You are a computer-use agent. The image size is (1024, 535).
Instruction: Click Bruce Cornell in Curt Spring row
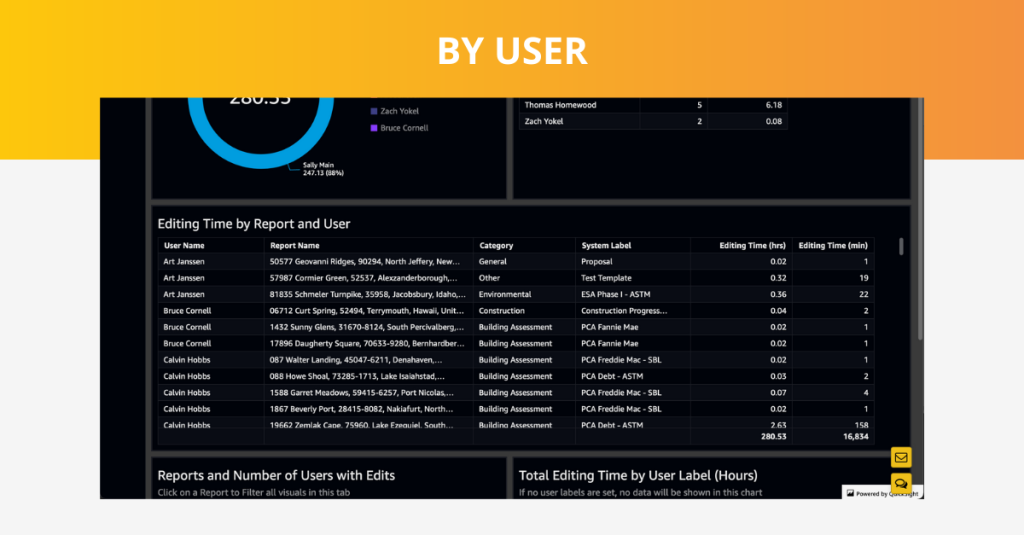187,311
